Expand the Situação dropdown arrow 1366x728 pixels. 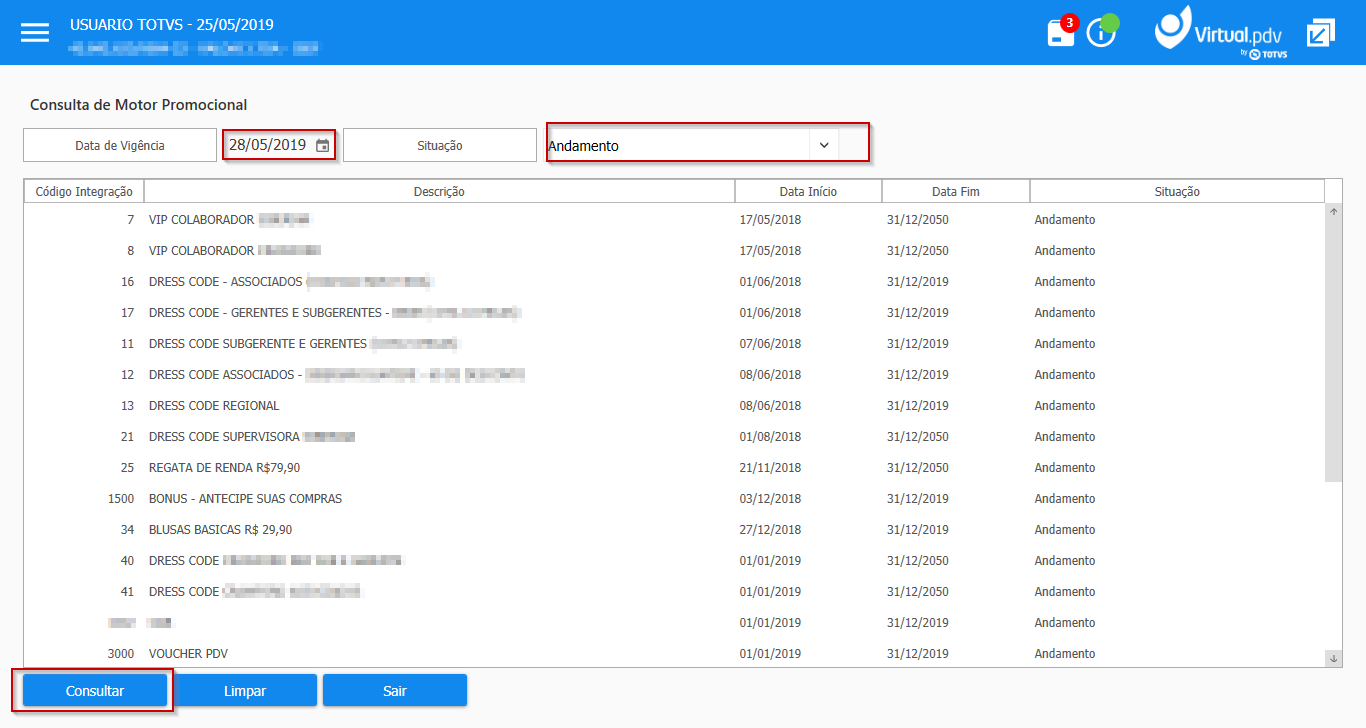[x=824, y=145]
